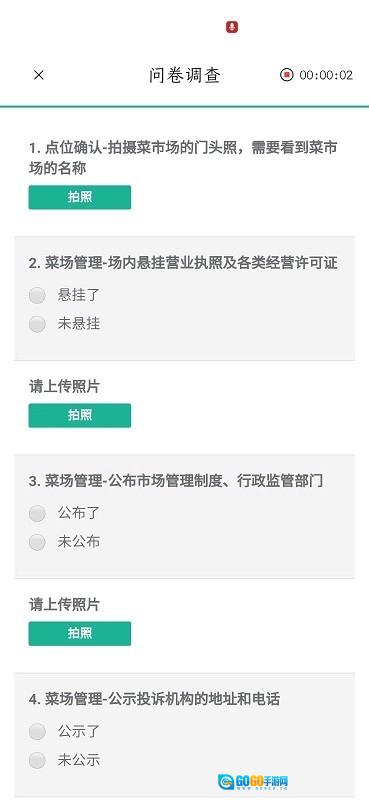The width and height of the screenshot is (369, 800).
Task: Click question 1 text about 门头照
Action: coord(183,158)
